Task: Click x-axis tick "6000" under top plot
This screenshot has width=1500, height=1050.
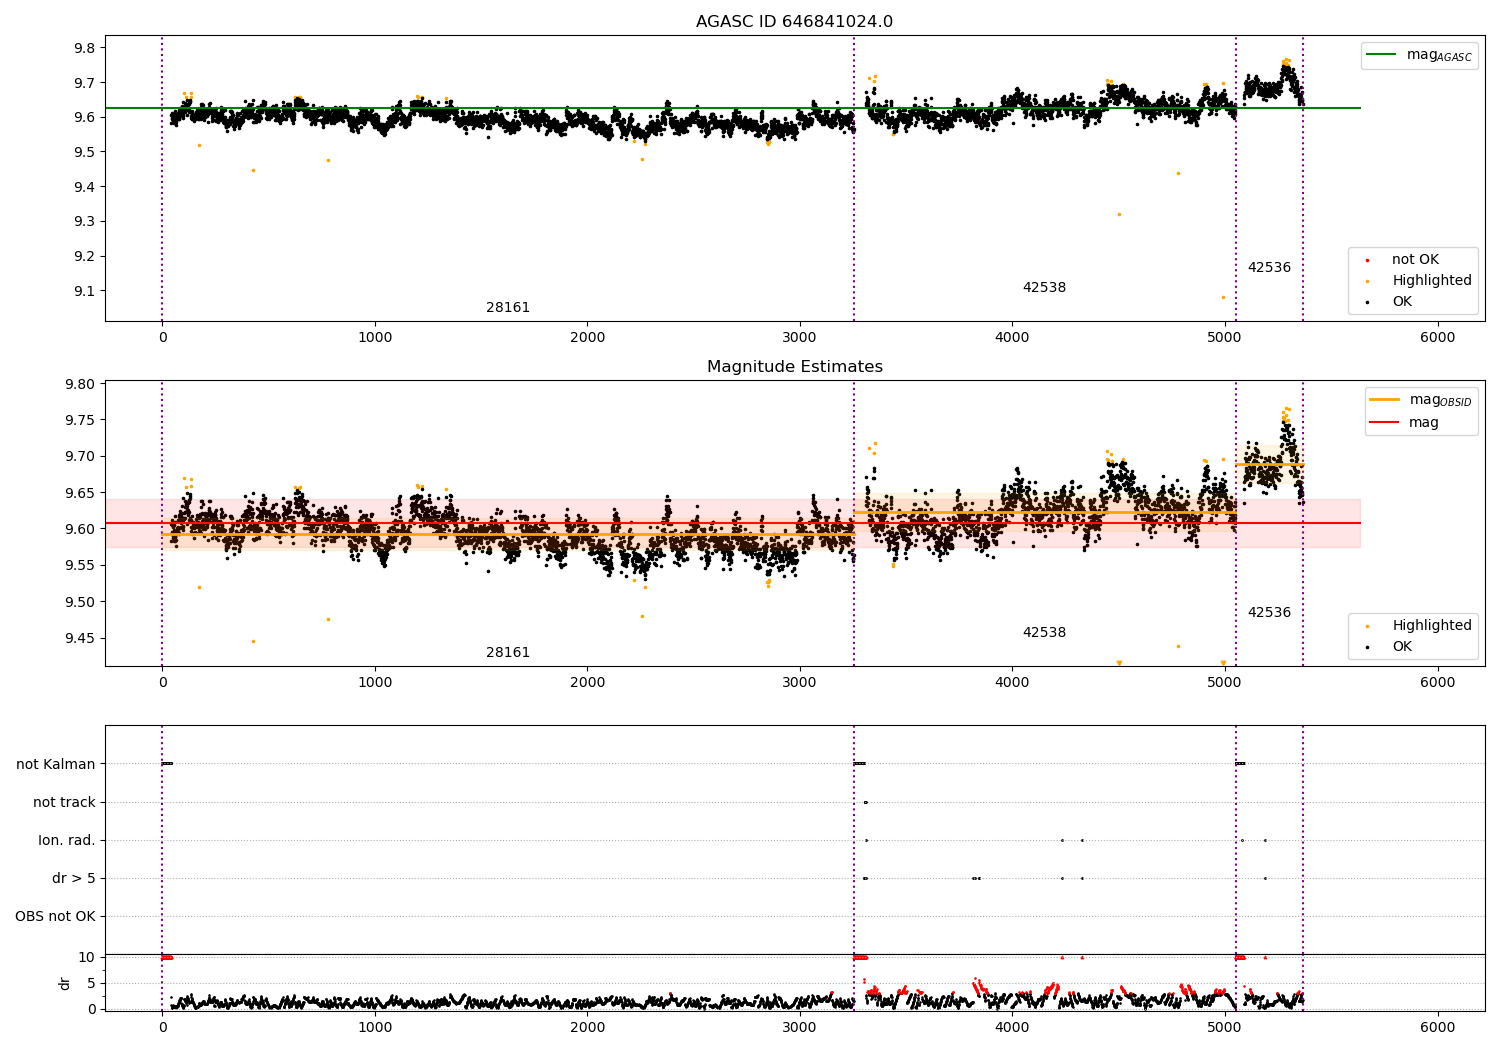Action: (1438, 338)
